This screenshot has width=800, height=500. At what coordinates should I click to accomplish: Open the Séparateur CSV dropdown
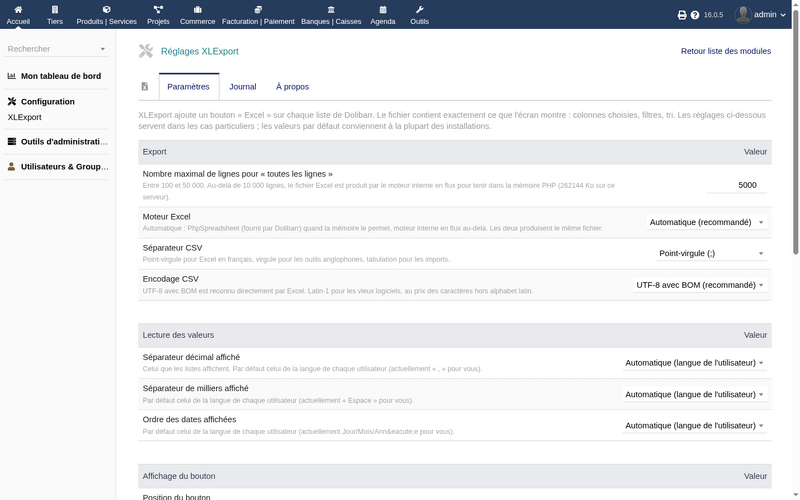pyautogui.click(x=711, y=254)
